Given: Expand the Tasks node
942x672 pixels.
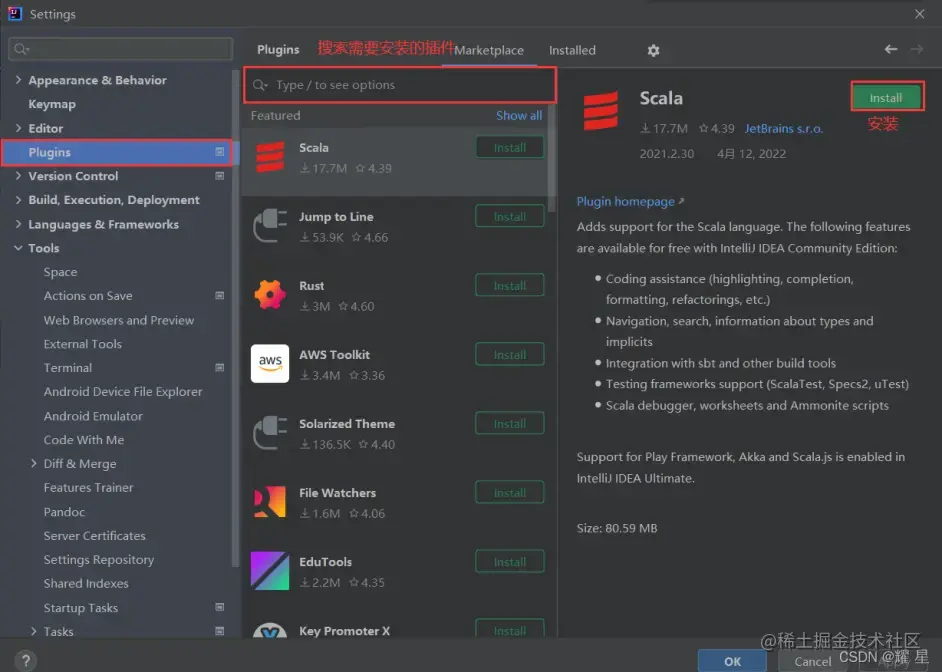Looking at the screenshot, I should pos(33,631).
